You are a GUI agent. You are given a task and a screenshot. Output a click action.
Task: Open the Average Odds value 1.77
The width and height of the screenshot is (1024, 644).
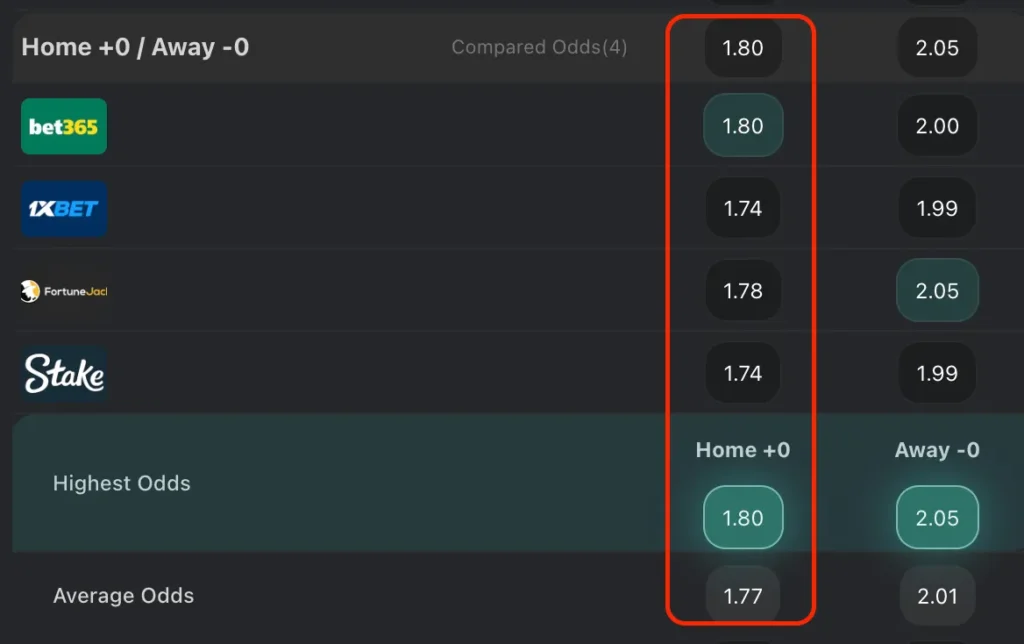pos(743,595)
